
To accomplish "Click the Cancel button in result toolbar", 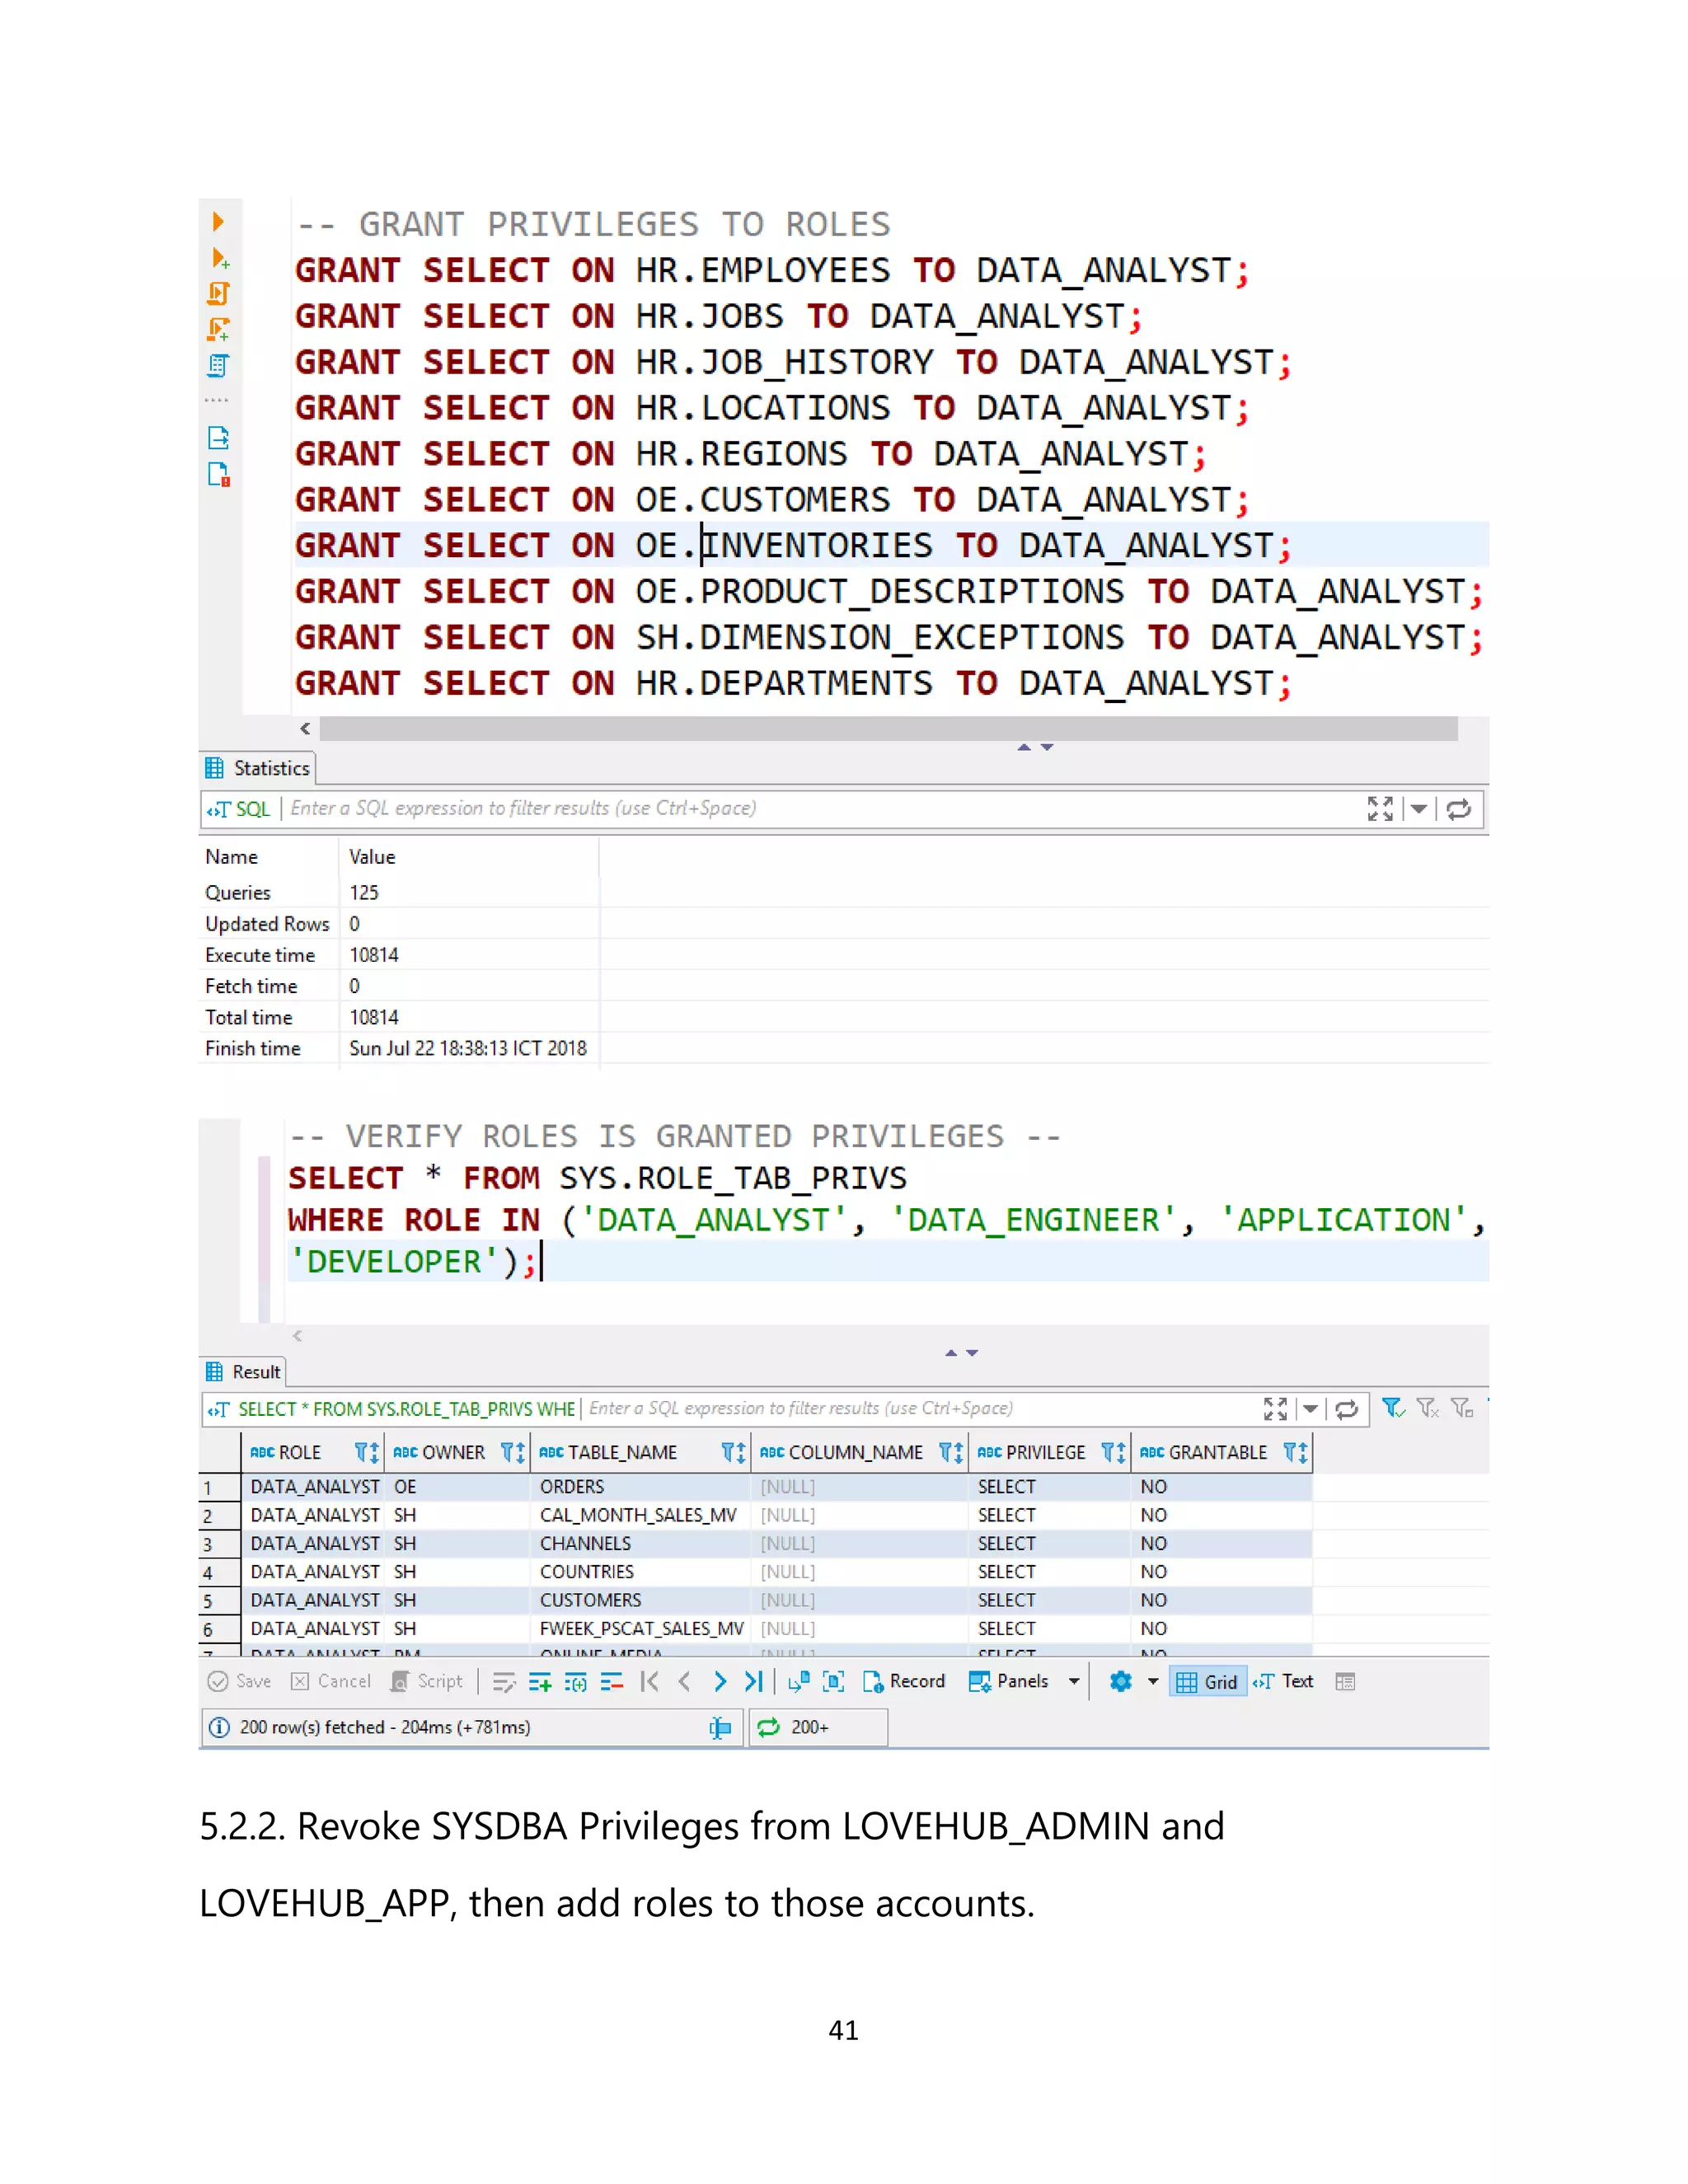I will (331, 1681).
